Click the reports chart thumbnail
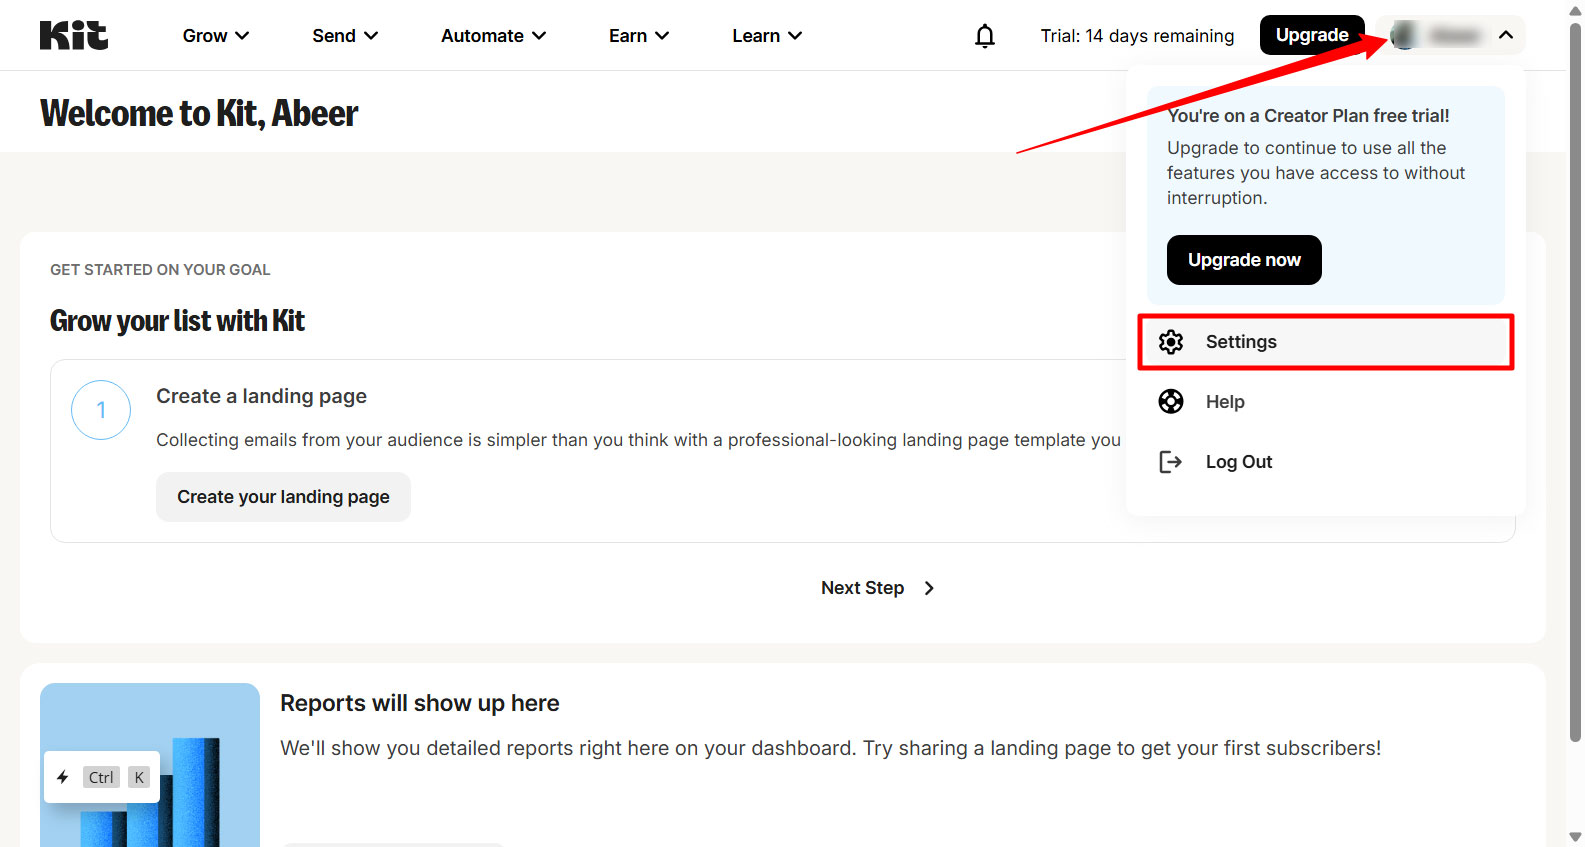The width and height of the screenshot is (1585, 847). pyautogui.click(x=150, y=765)
